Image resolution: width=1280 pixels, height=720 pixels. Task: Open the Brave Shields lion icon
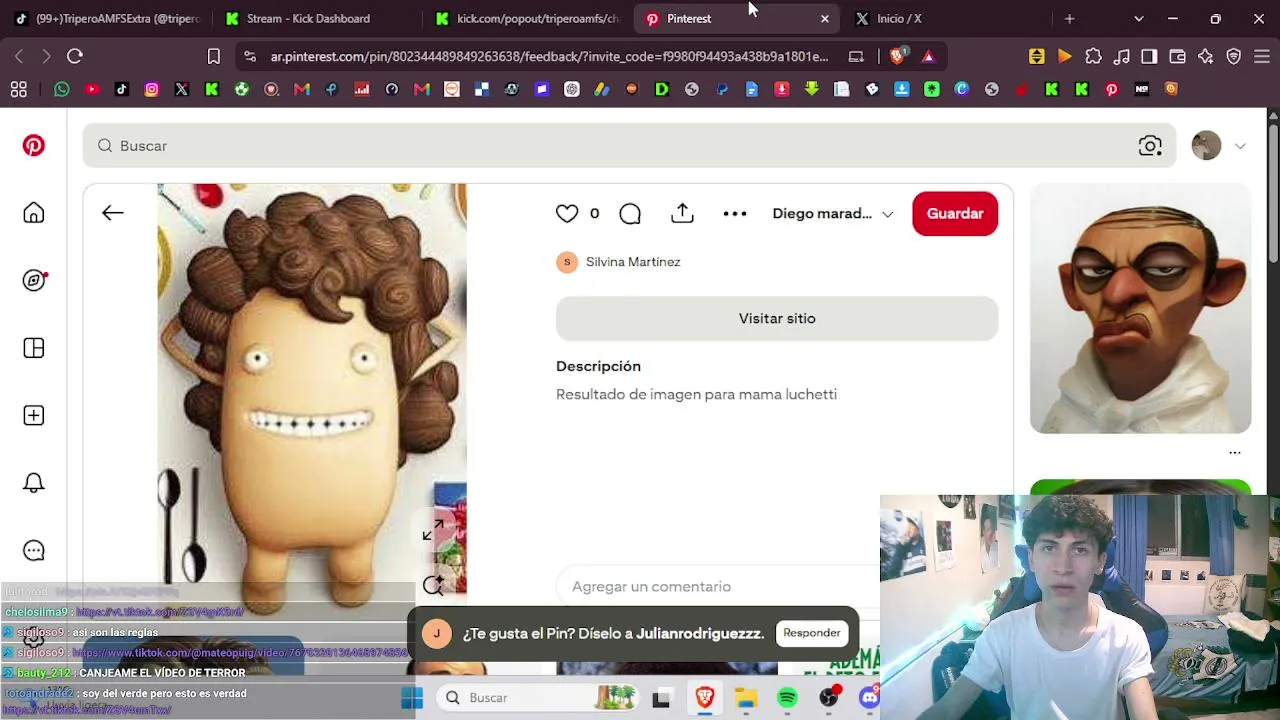click(897, 57)
